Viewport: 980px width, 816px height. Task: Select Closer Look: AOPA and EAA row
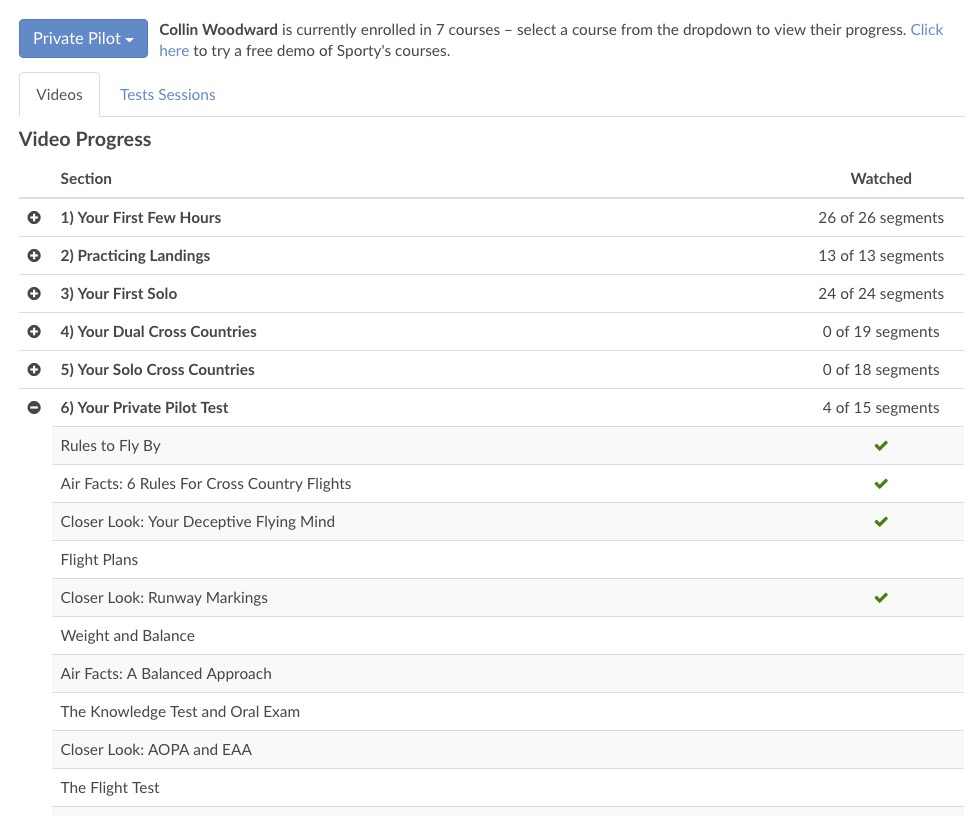156,750
